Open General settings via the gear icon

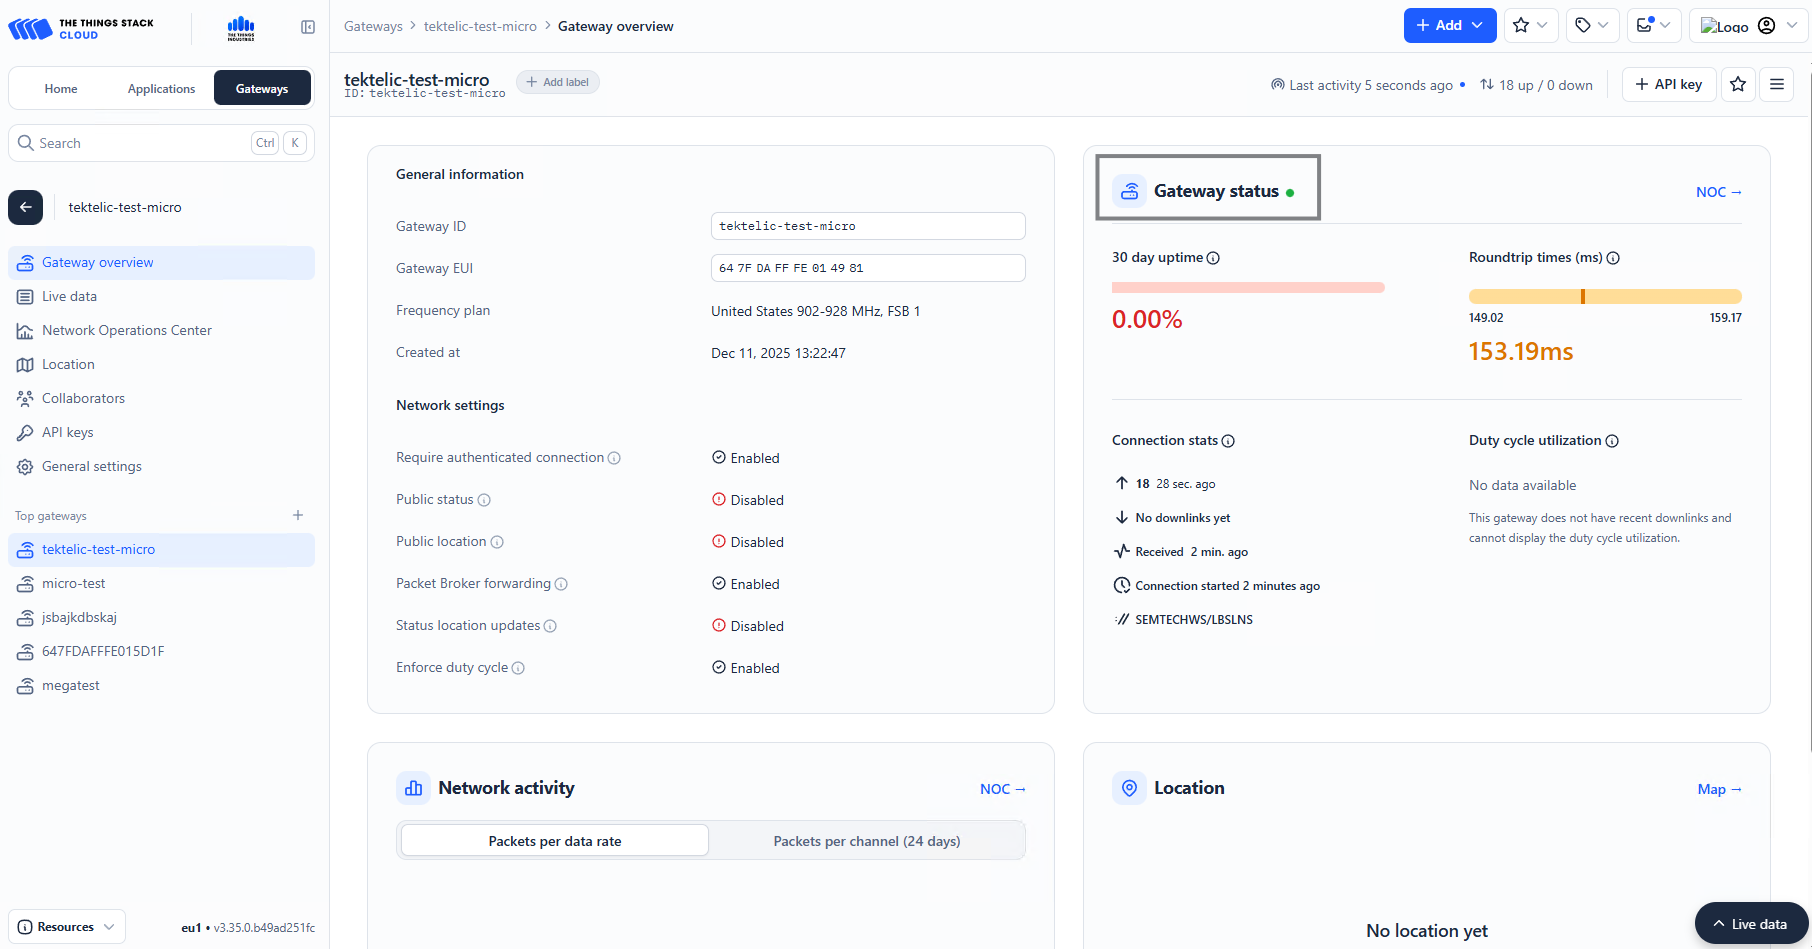[x=25, y=466]
